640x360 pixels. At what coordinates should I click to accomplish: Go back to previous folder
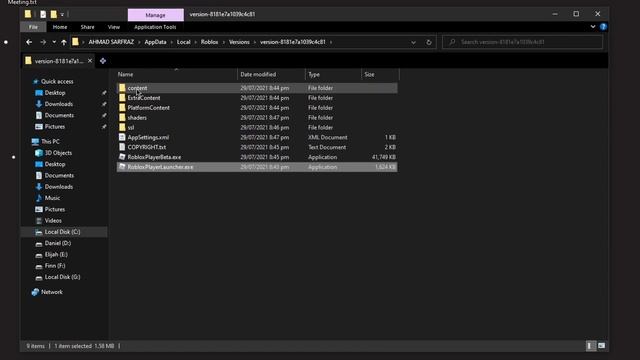coord(29,42)
